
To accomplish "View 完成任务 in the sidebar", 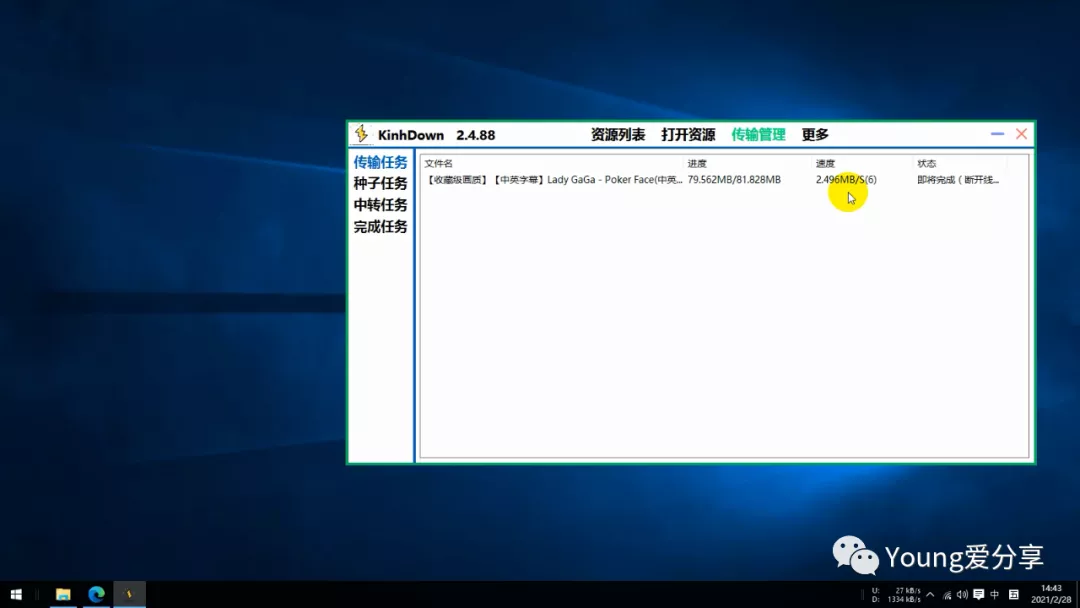I will 380,227.
